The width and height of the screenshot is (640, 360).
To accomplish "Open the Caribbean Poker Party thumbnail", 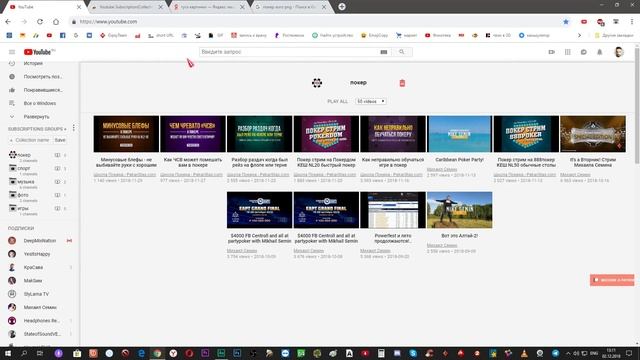I will pyautogui.click(x=460, y=134).
